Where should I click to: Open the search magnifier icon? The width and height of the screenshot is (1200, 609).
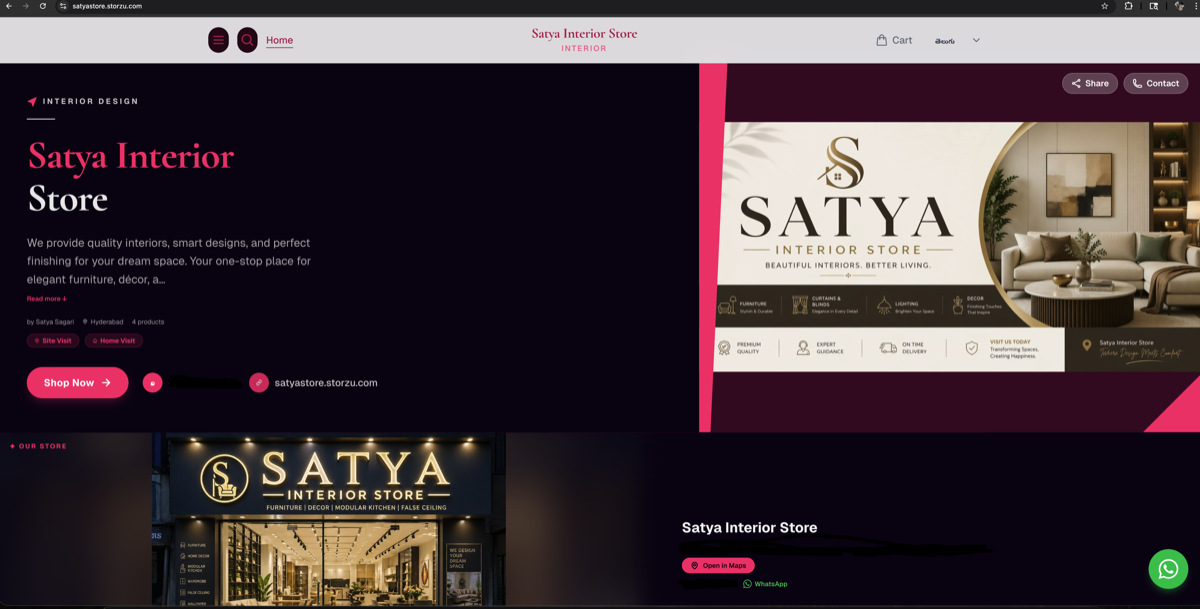tap(247, 40)
